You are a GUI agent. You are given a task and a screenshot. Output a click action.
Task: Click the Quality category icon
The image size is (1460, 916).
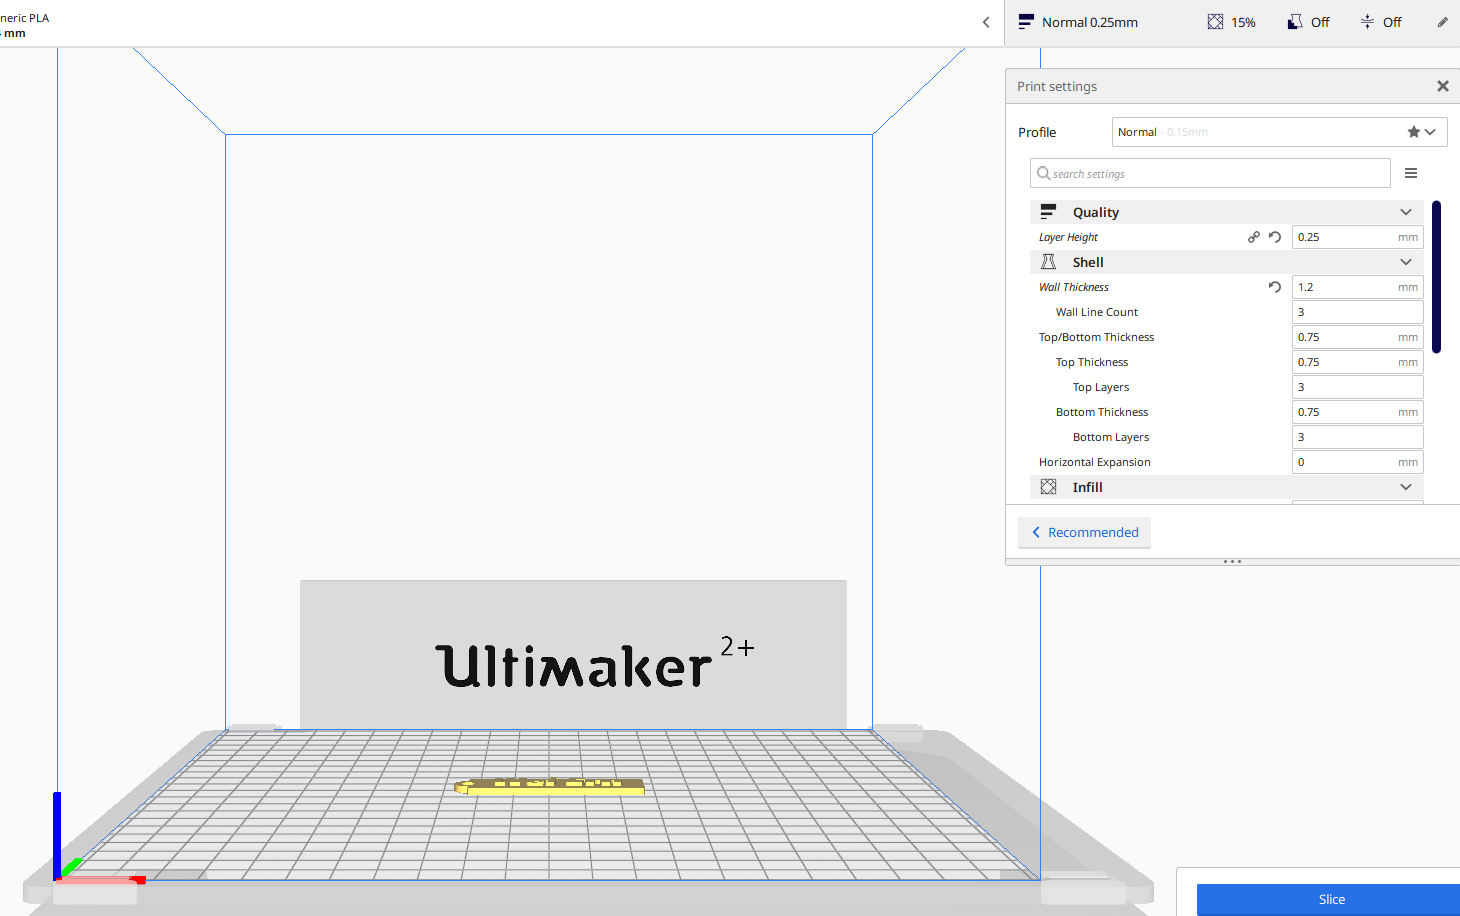click(x=1048, y=211)
